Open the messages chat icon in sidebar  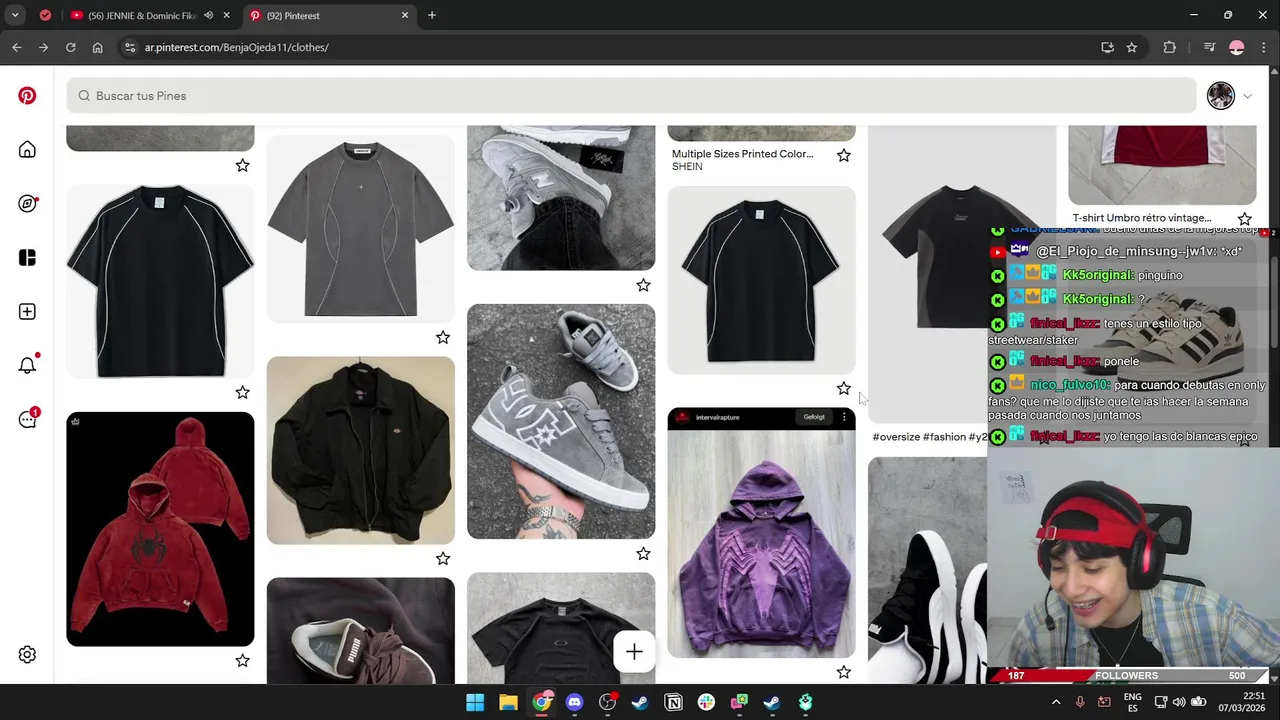point(27,419)
